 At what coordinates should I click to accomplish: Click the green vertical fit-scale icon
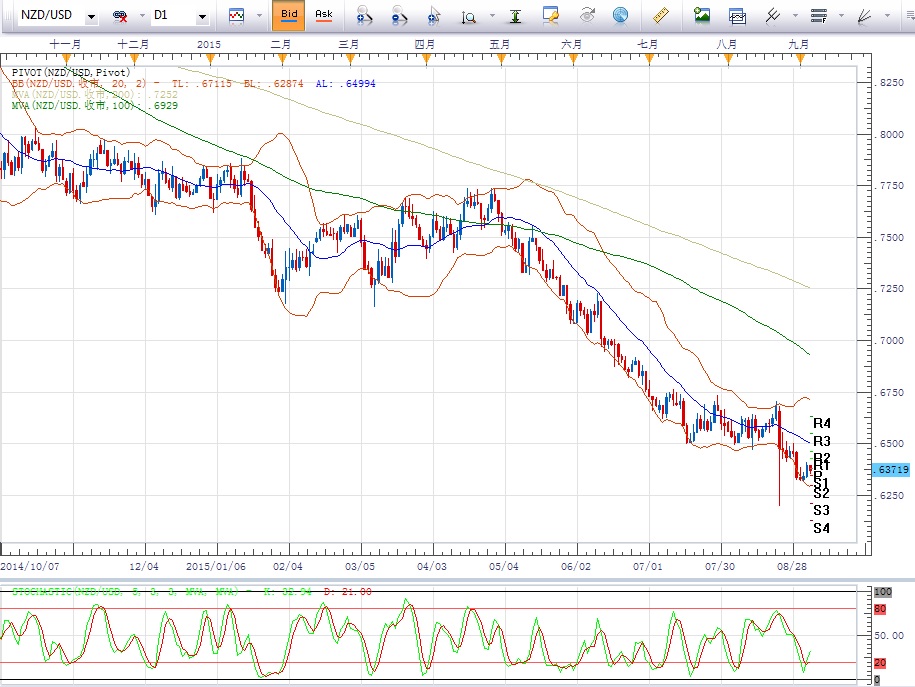tap(515, 16)
